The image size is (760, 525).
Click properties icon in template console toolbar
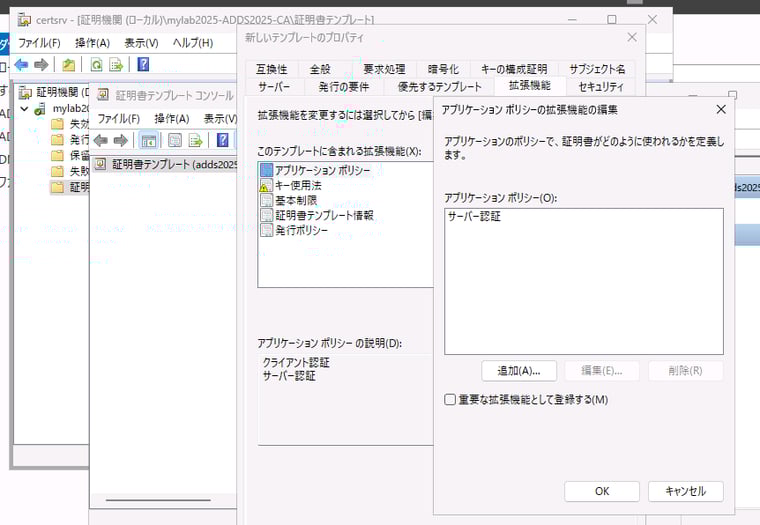174,141
